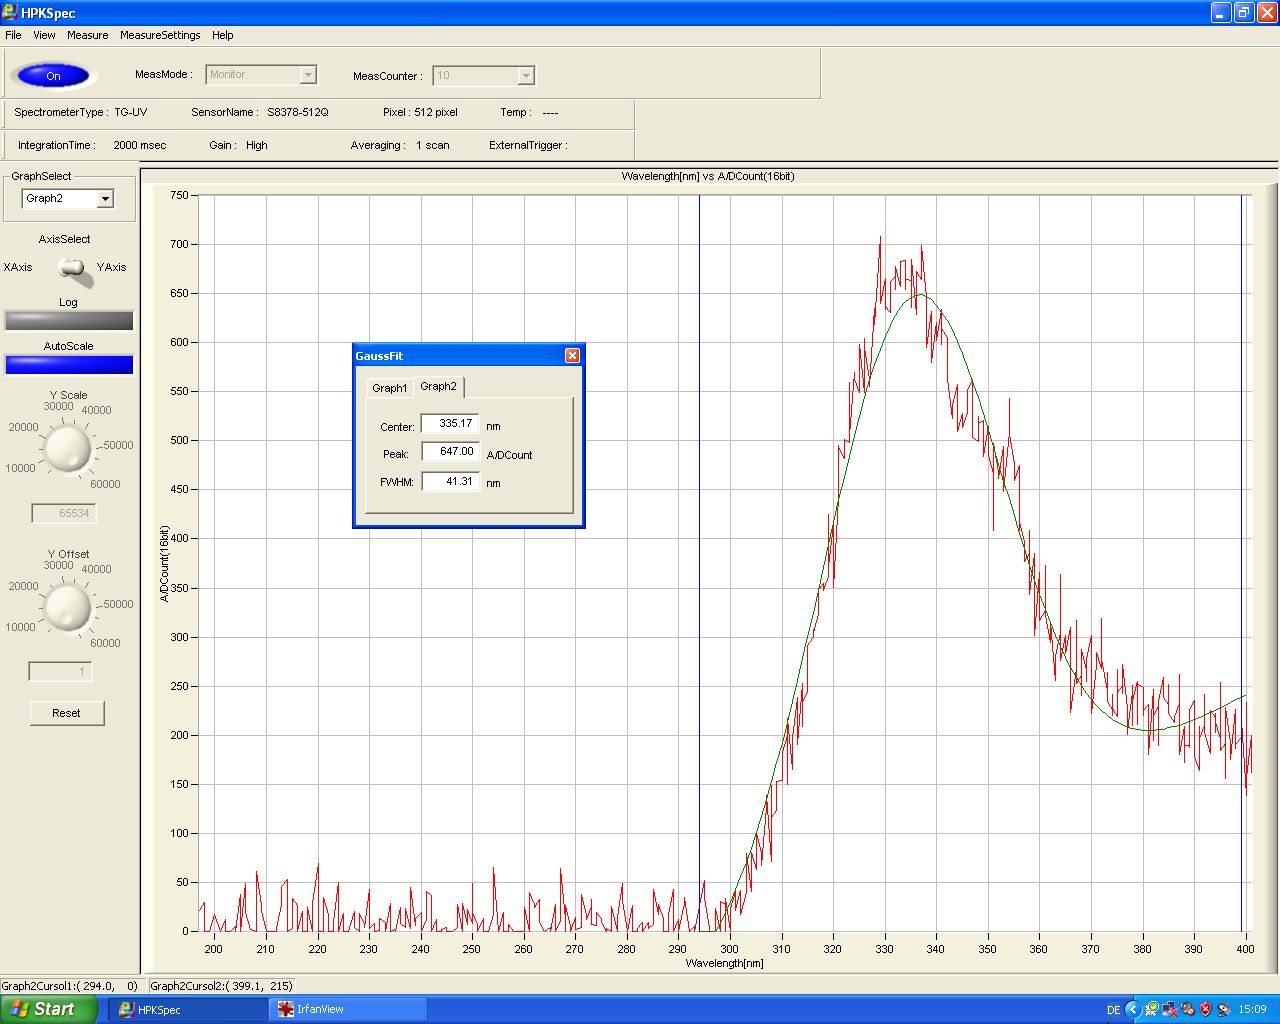Click the system tray expand arrow
This screenshot has width=1280, height=1024.
[1133, 1009]
